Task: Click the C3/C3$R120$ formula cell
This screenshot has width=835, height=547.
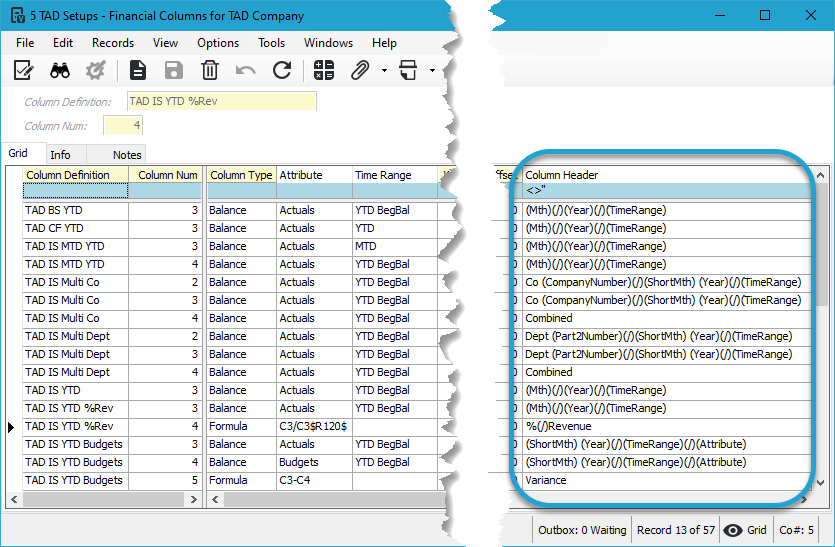Action: pyautogui.click(x=314, y=426)
